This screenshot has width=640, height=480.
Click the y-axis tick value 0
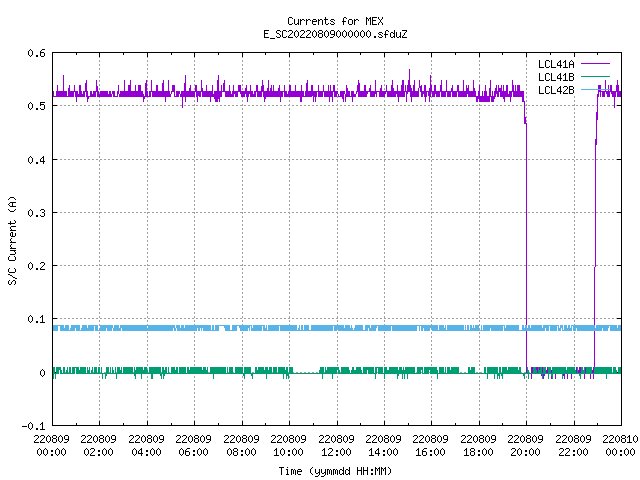[x=42, y=373]
